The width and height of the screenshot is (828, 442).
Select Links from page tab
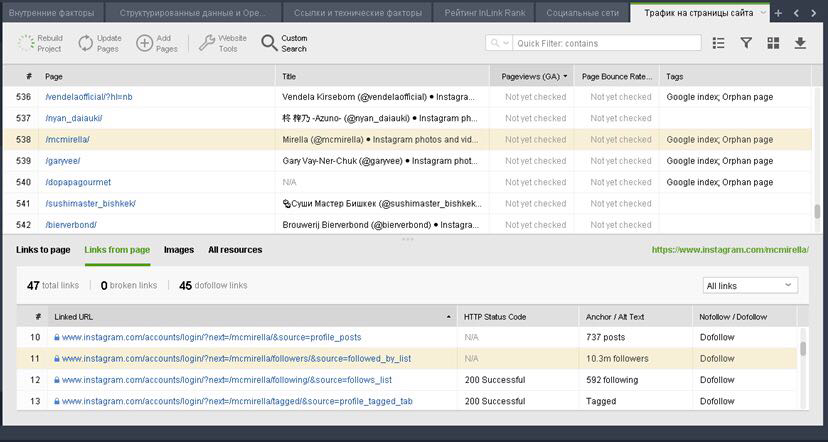[117, 250]
